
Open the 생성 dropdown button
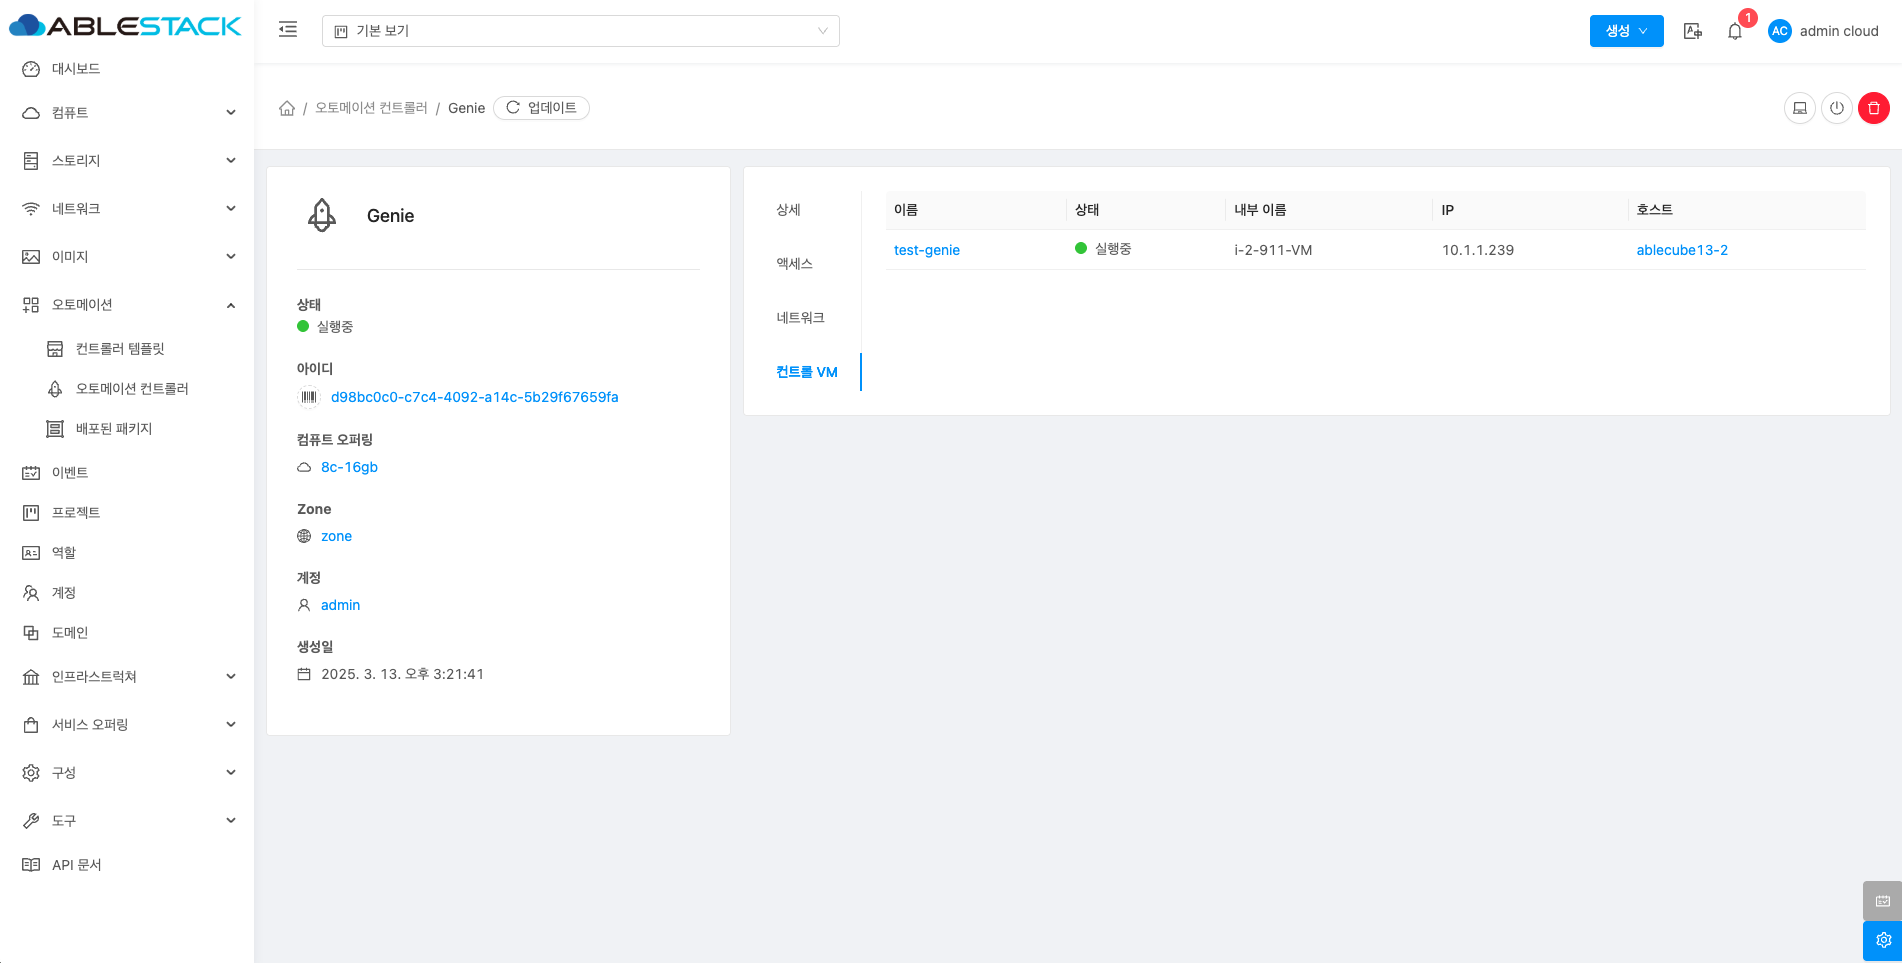[1625, 31]
